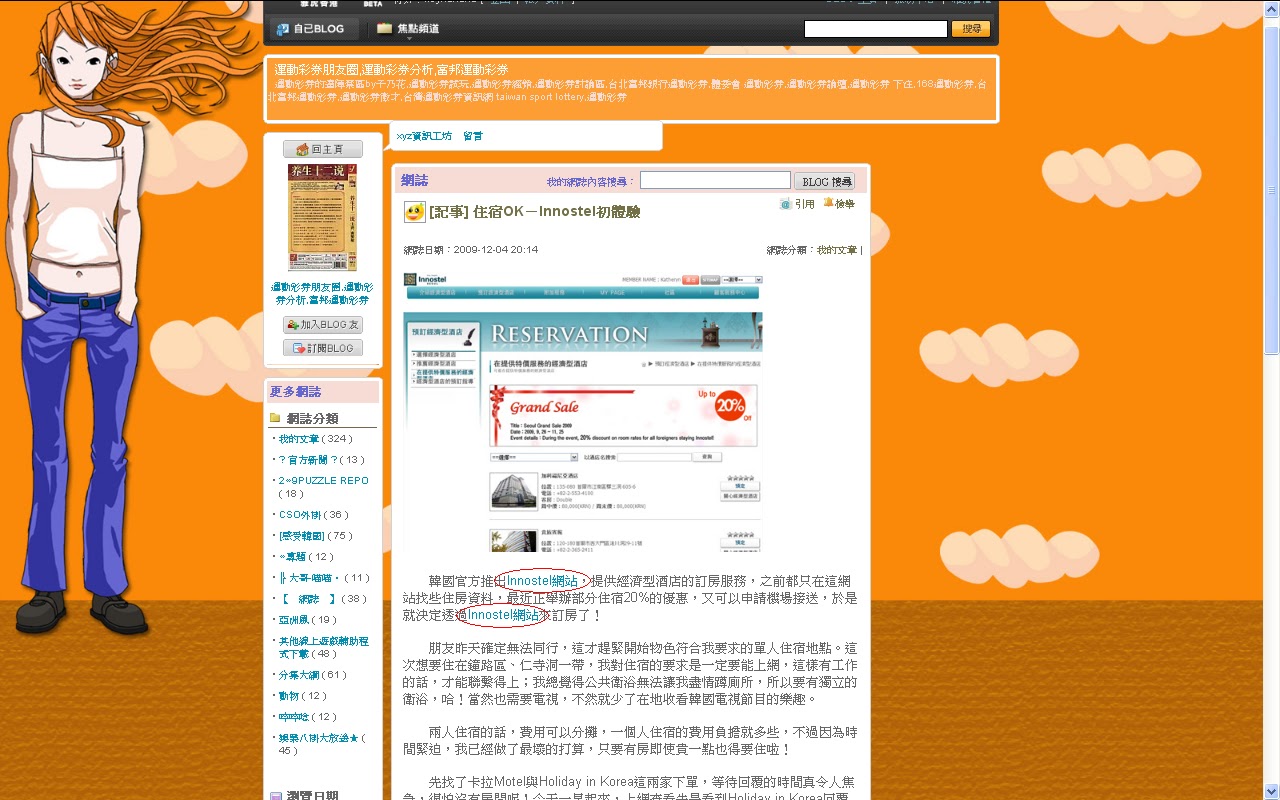
Task: Expand the 2«9PUZZLE REPO category in the sidebar
Action: [x=323, y=480]
